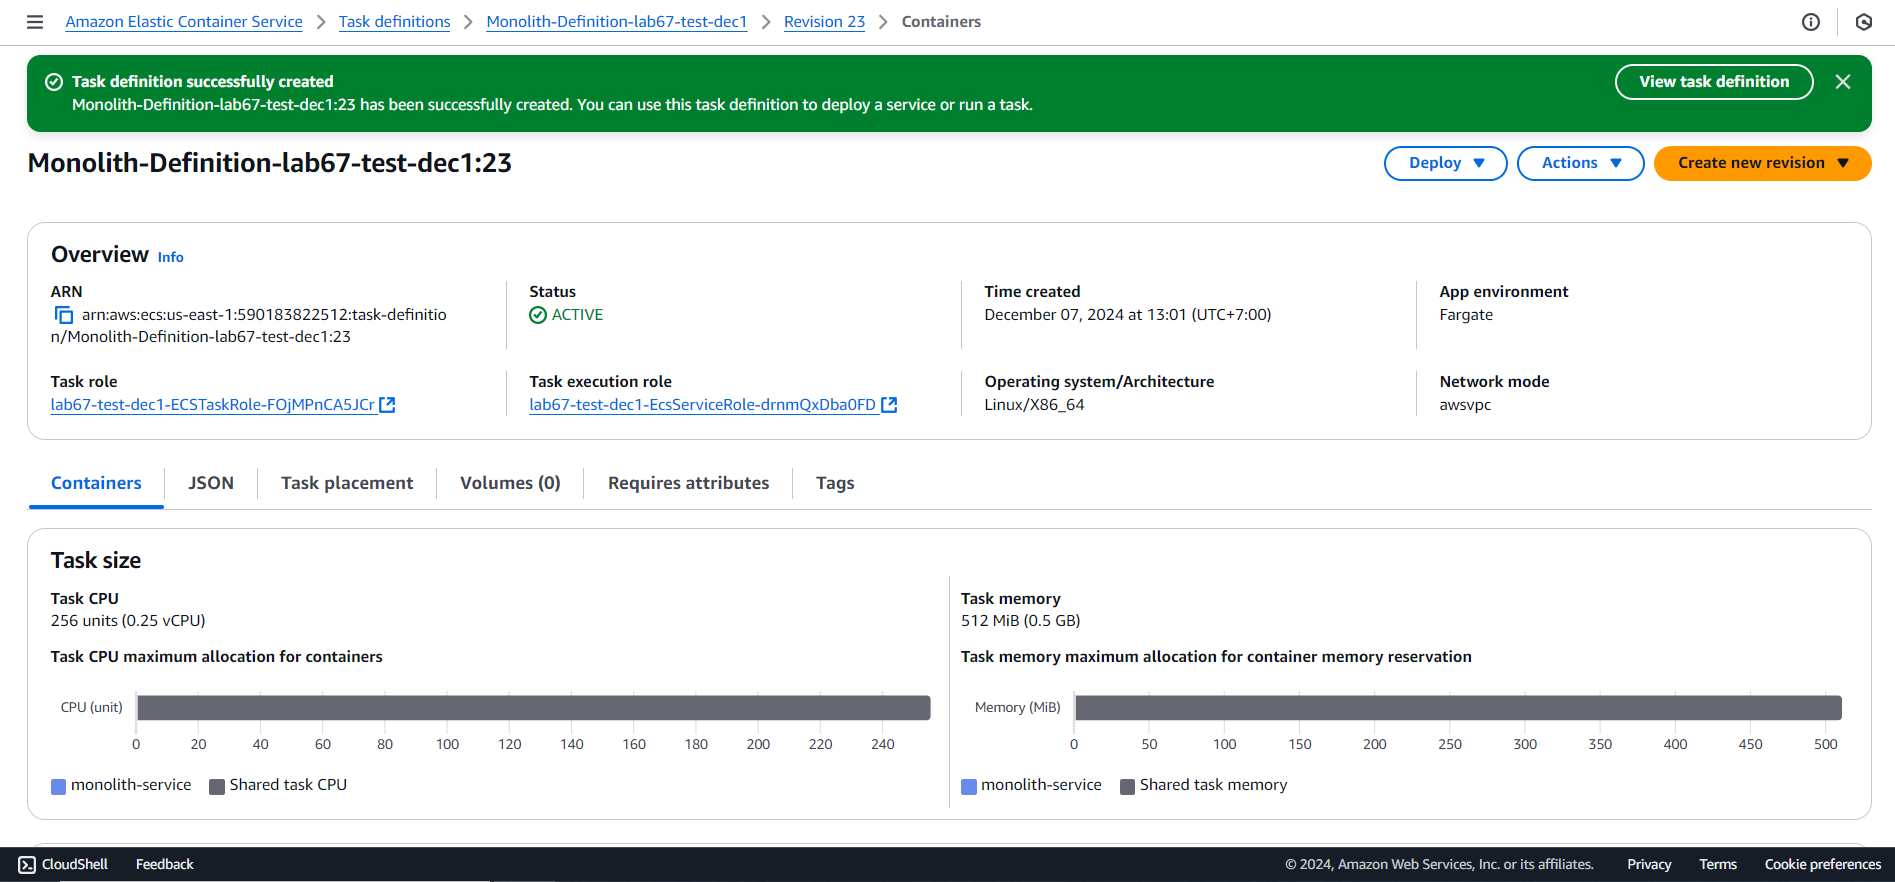Click the Shared task CPU legend swatch
This screenshot has height=882, width=1895.
tap(217, 787)
